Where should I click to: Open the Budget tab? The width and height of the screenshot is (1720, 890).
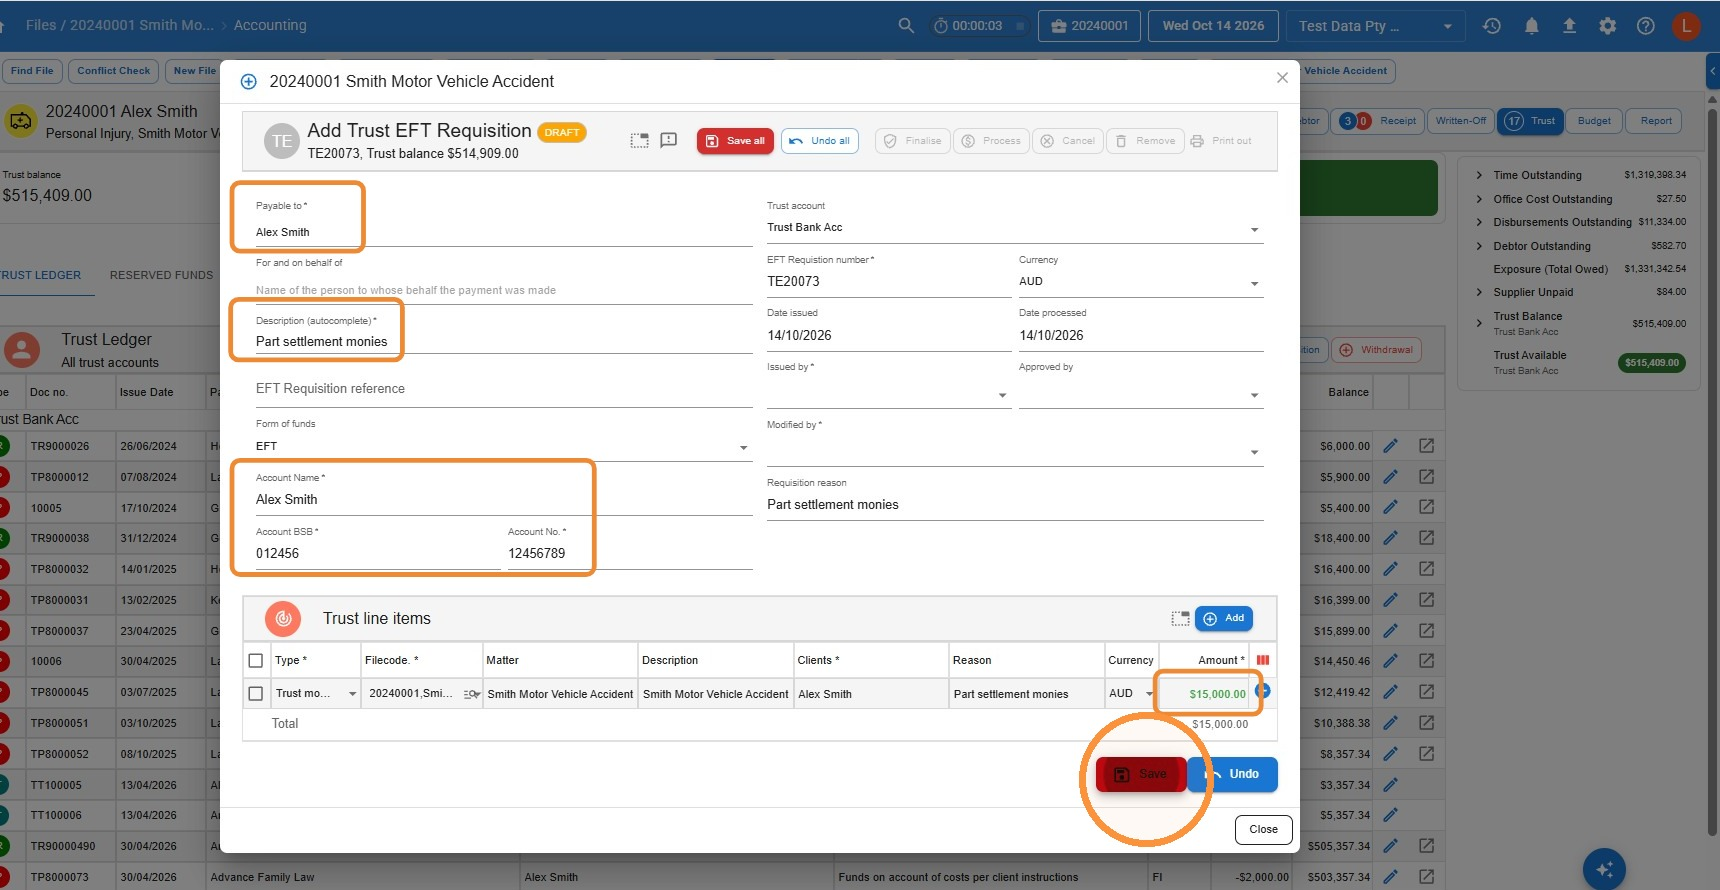tap(1594, 121)
